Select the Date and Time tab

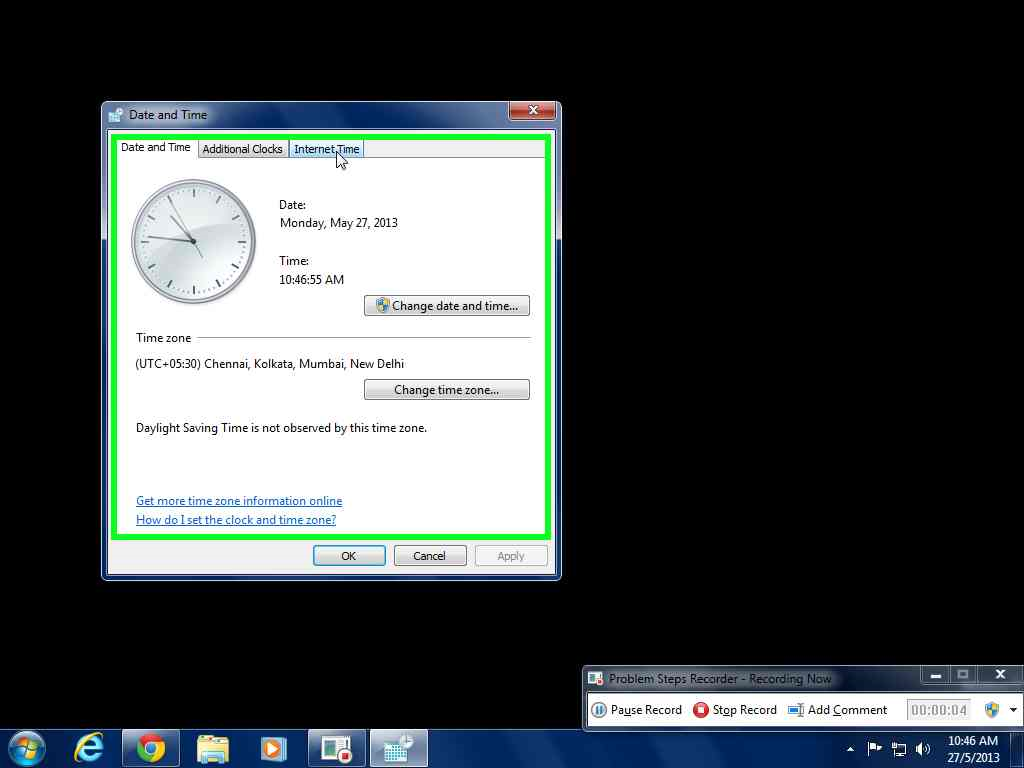click(x=155, y=147)
